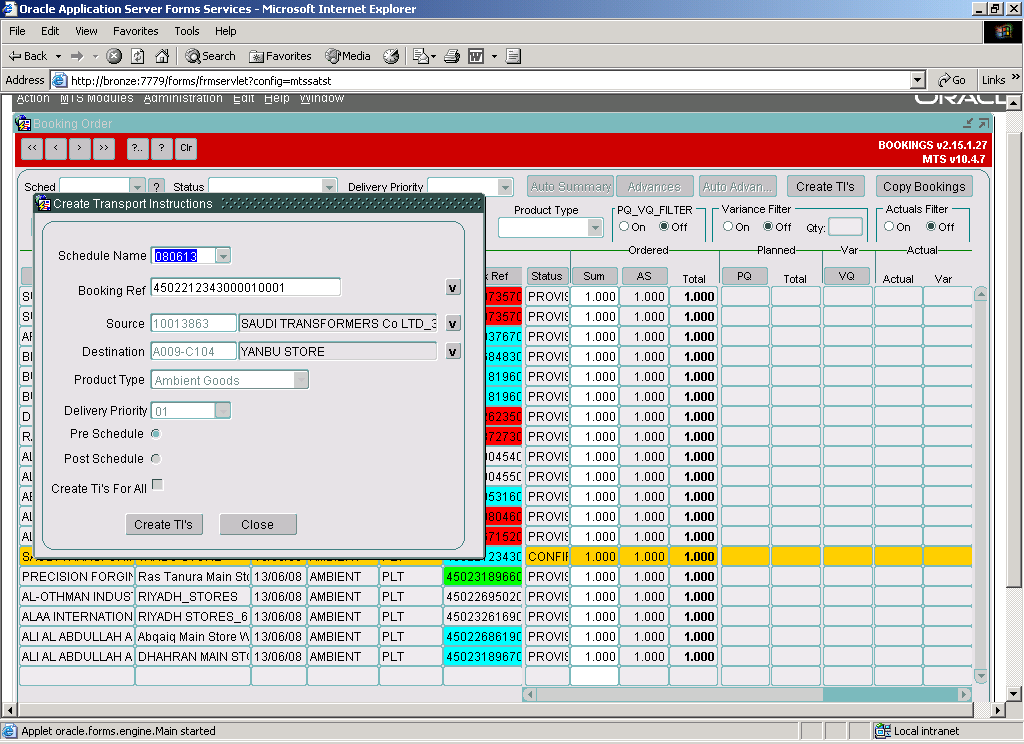
Task: Turn Actuals Filter On
Action: click(889, 227)
